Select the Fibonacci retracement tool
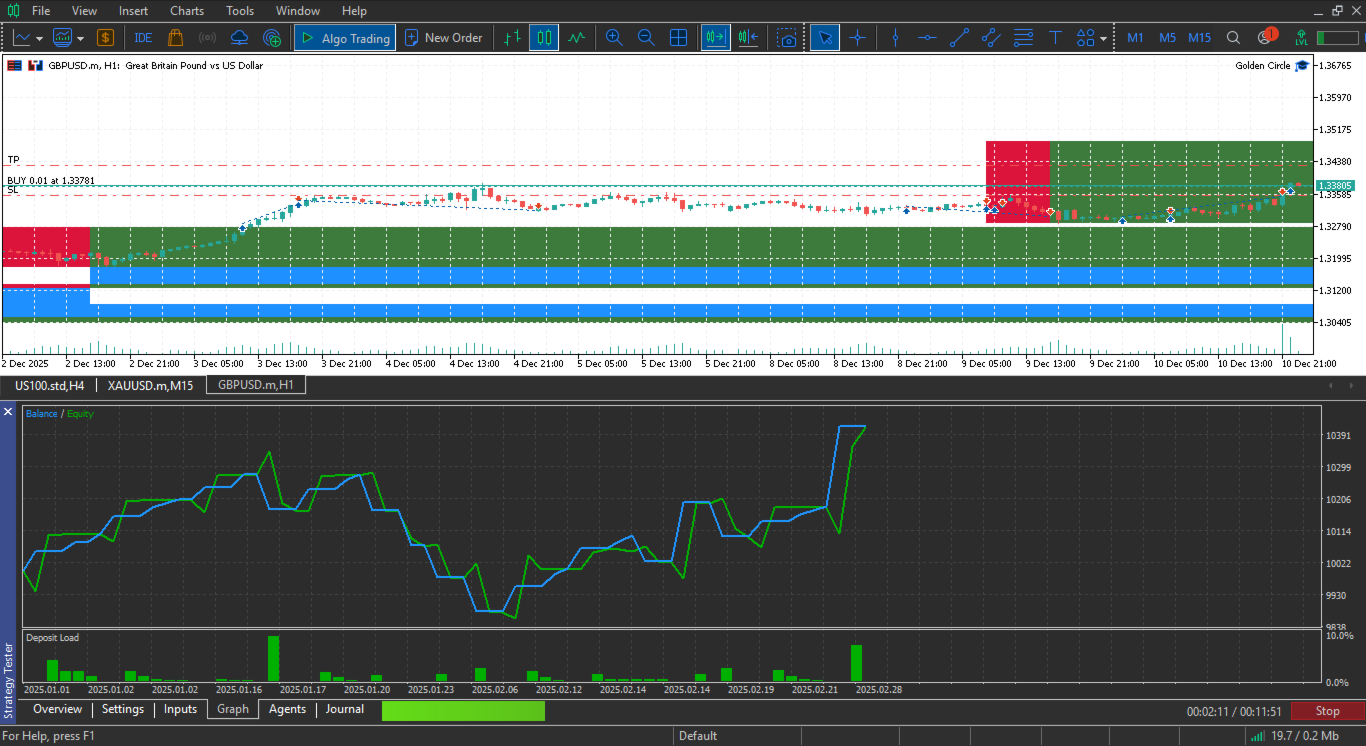The image size is (1366, 746). click(x=1023, y=38)
